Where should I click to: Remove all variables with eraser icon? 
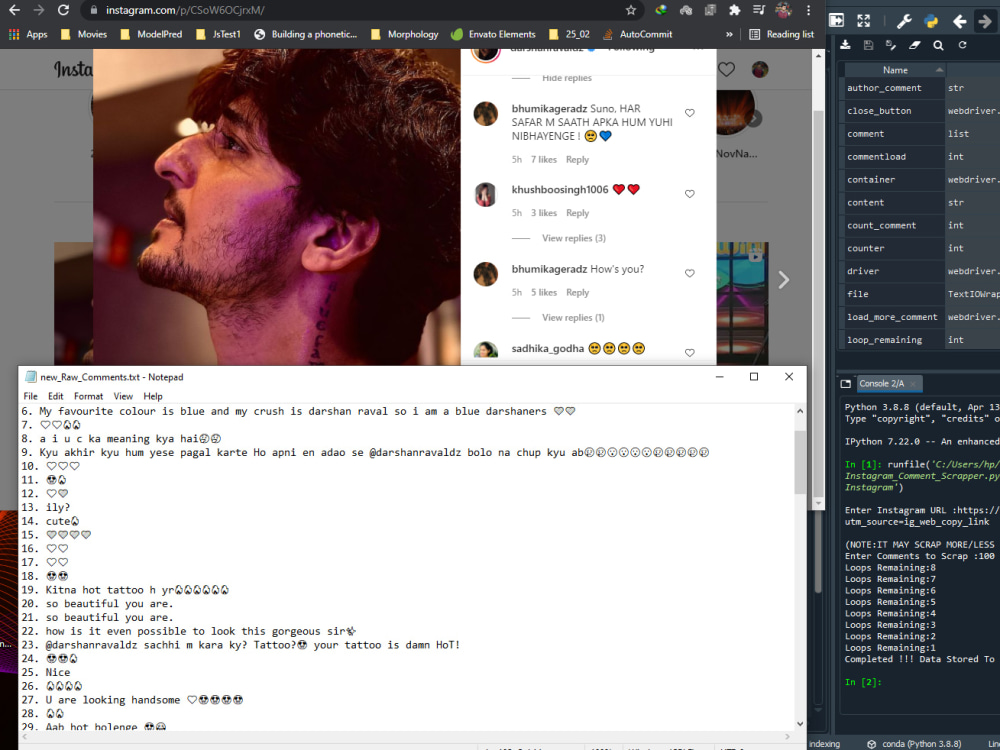coord(915,45)
